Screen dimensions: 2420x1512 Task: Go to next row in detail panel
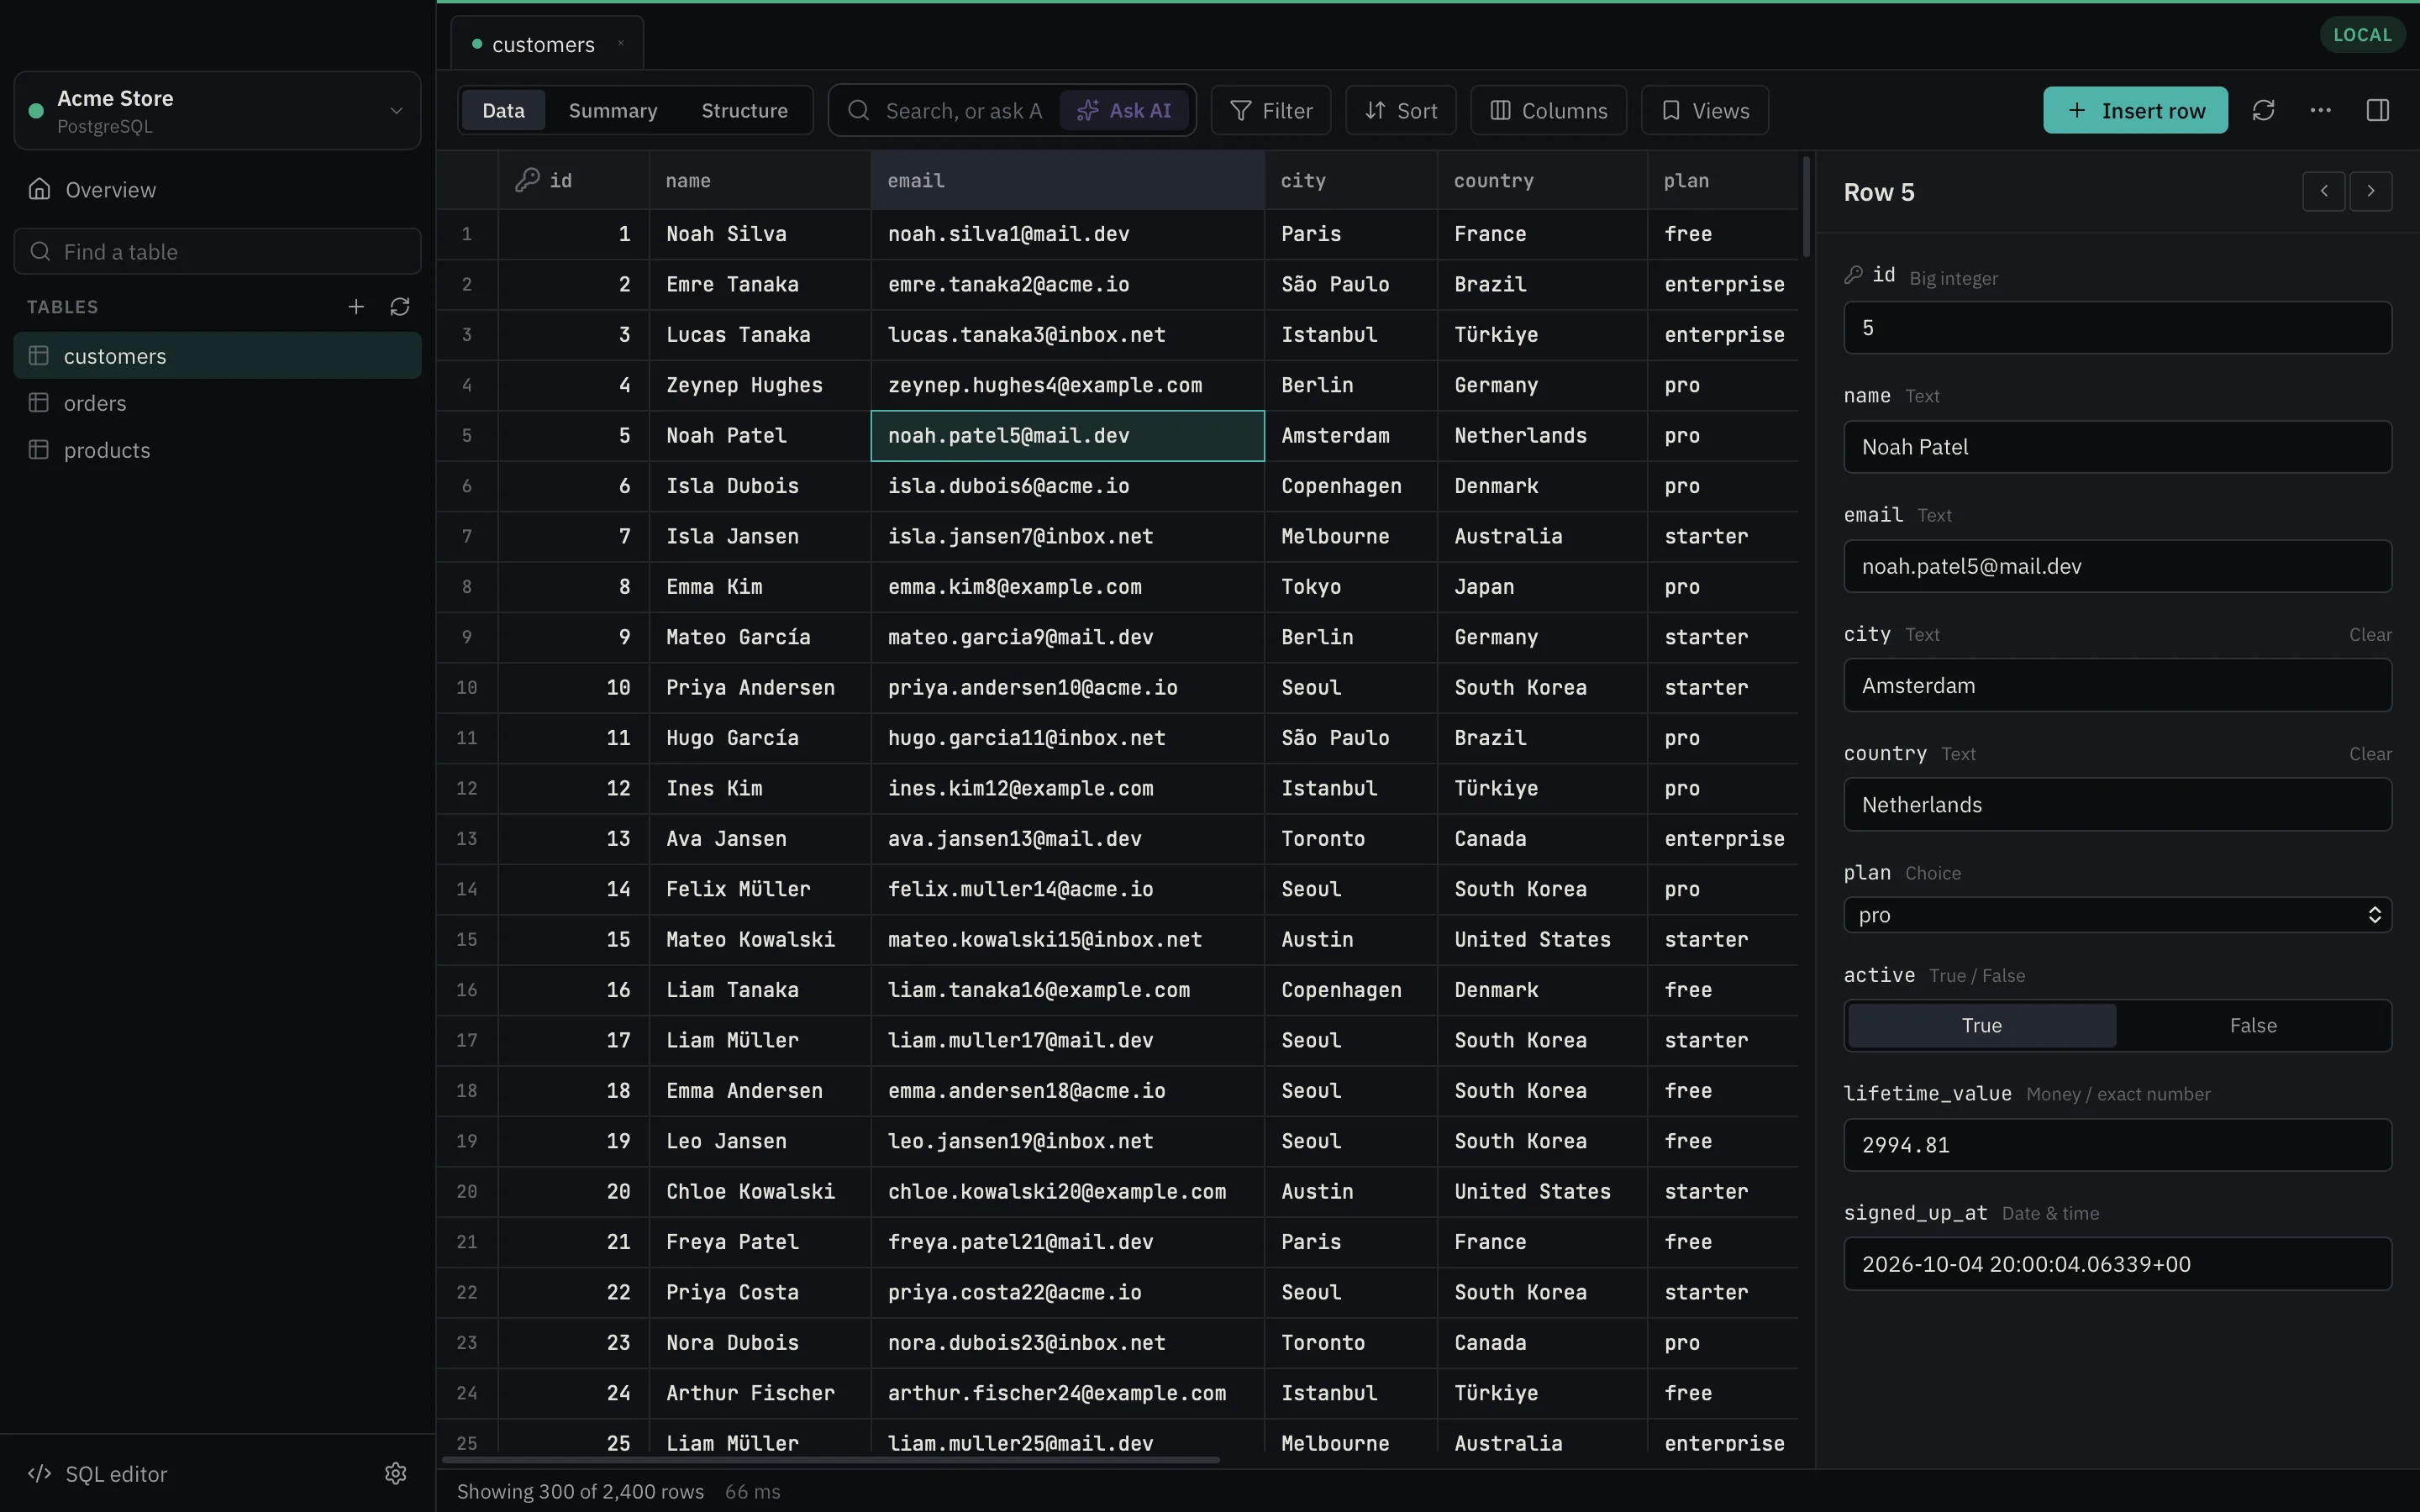[2371, 191]
